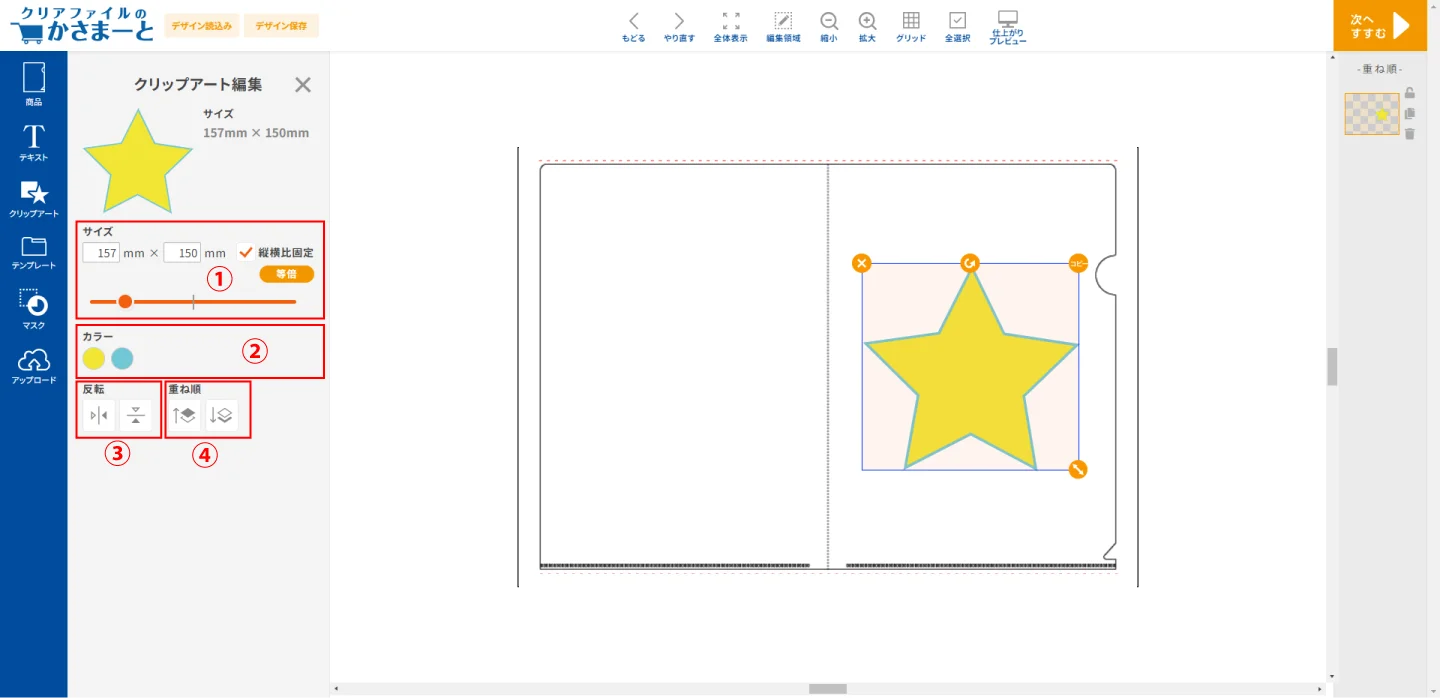Select the テキスト text tool
1440x698 pixels.
34,143
